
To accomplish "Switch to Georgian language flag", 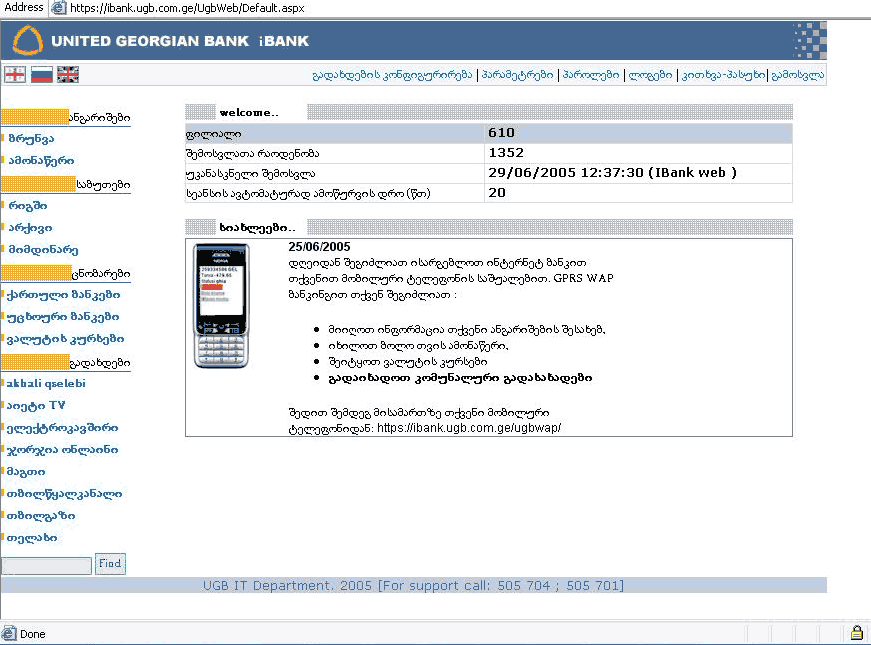I will point(14,74).
